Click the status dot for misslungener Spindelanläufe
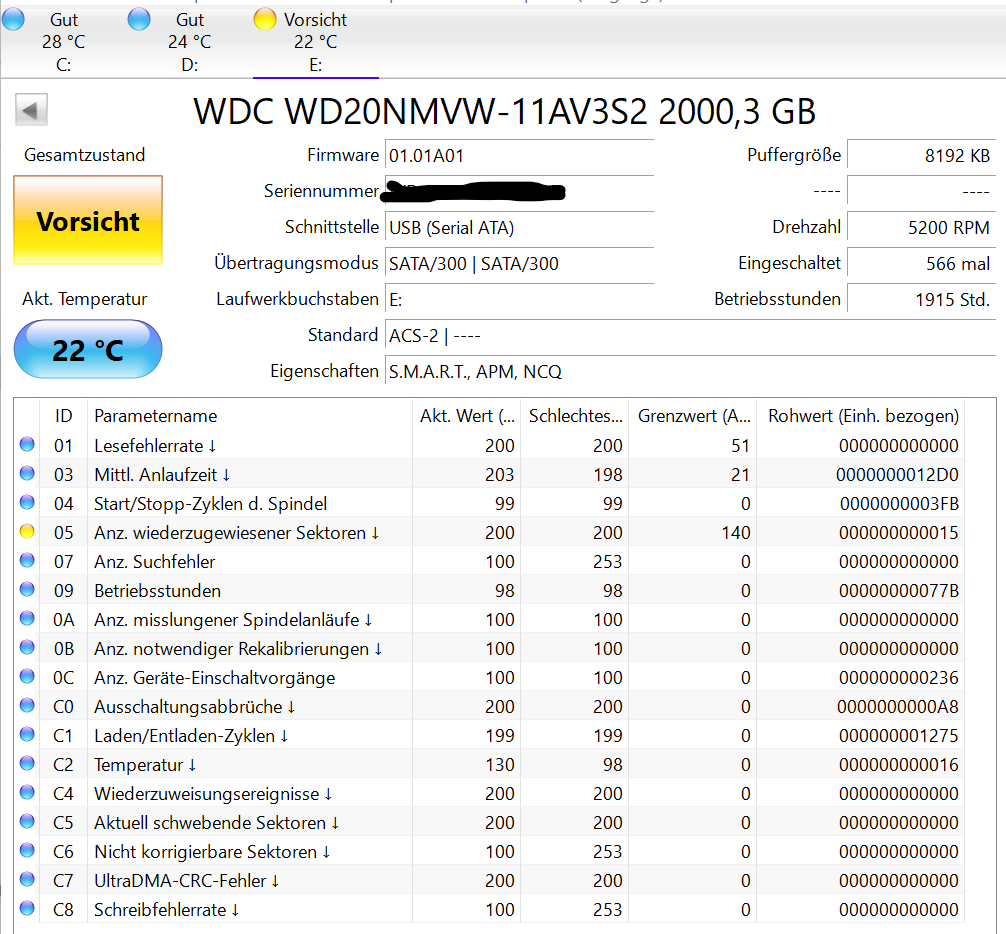This screenshot has width=1006, height=934. pyautogui.click(x=27, y=618)
